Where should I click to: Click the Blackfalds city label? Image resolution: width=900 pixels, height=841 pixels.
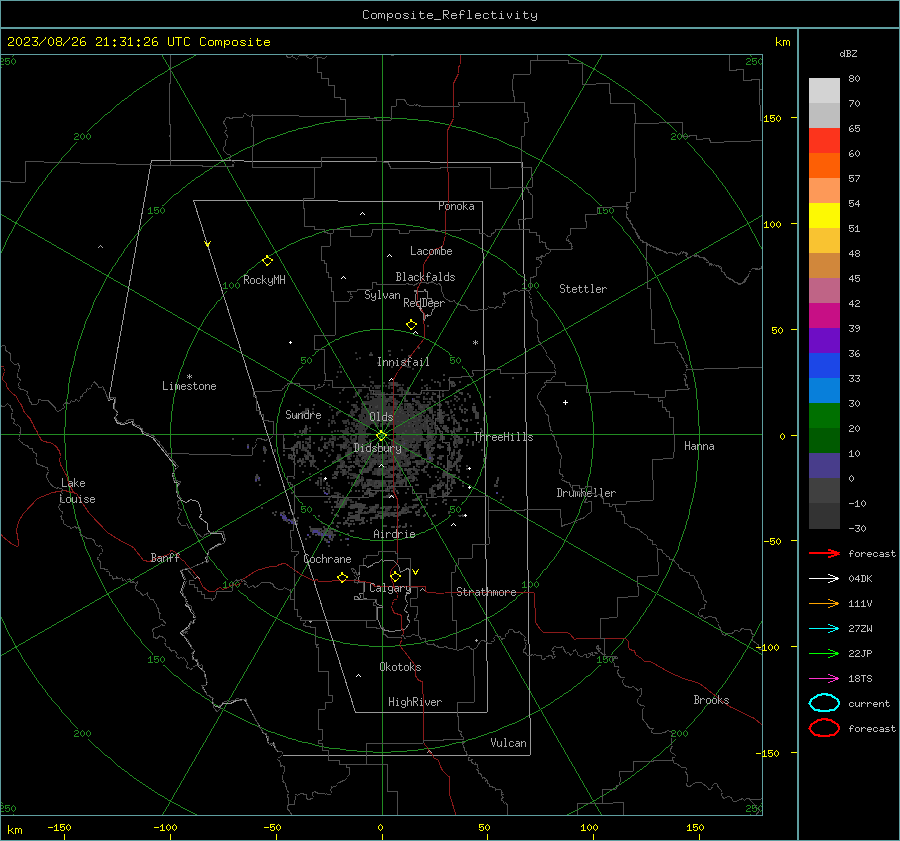tap(425, 277)
